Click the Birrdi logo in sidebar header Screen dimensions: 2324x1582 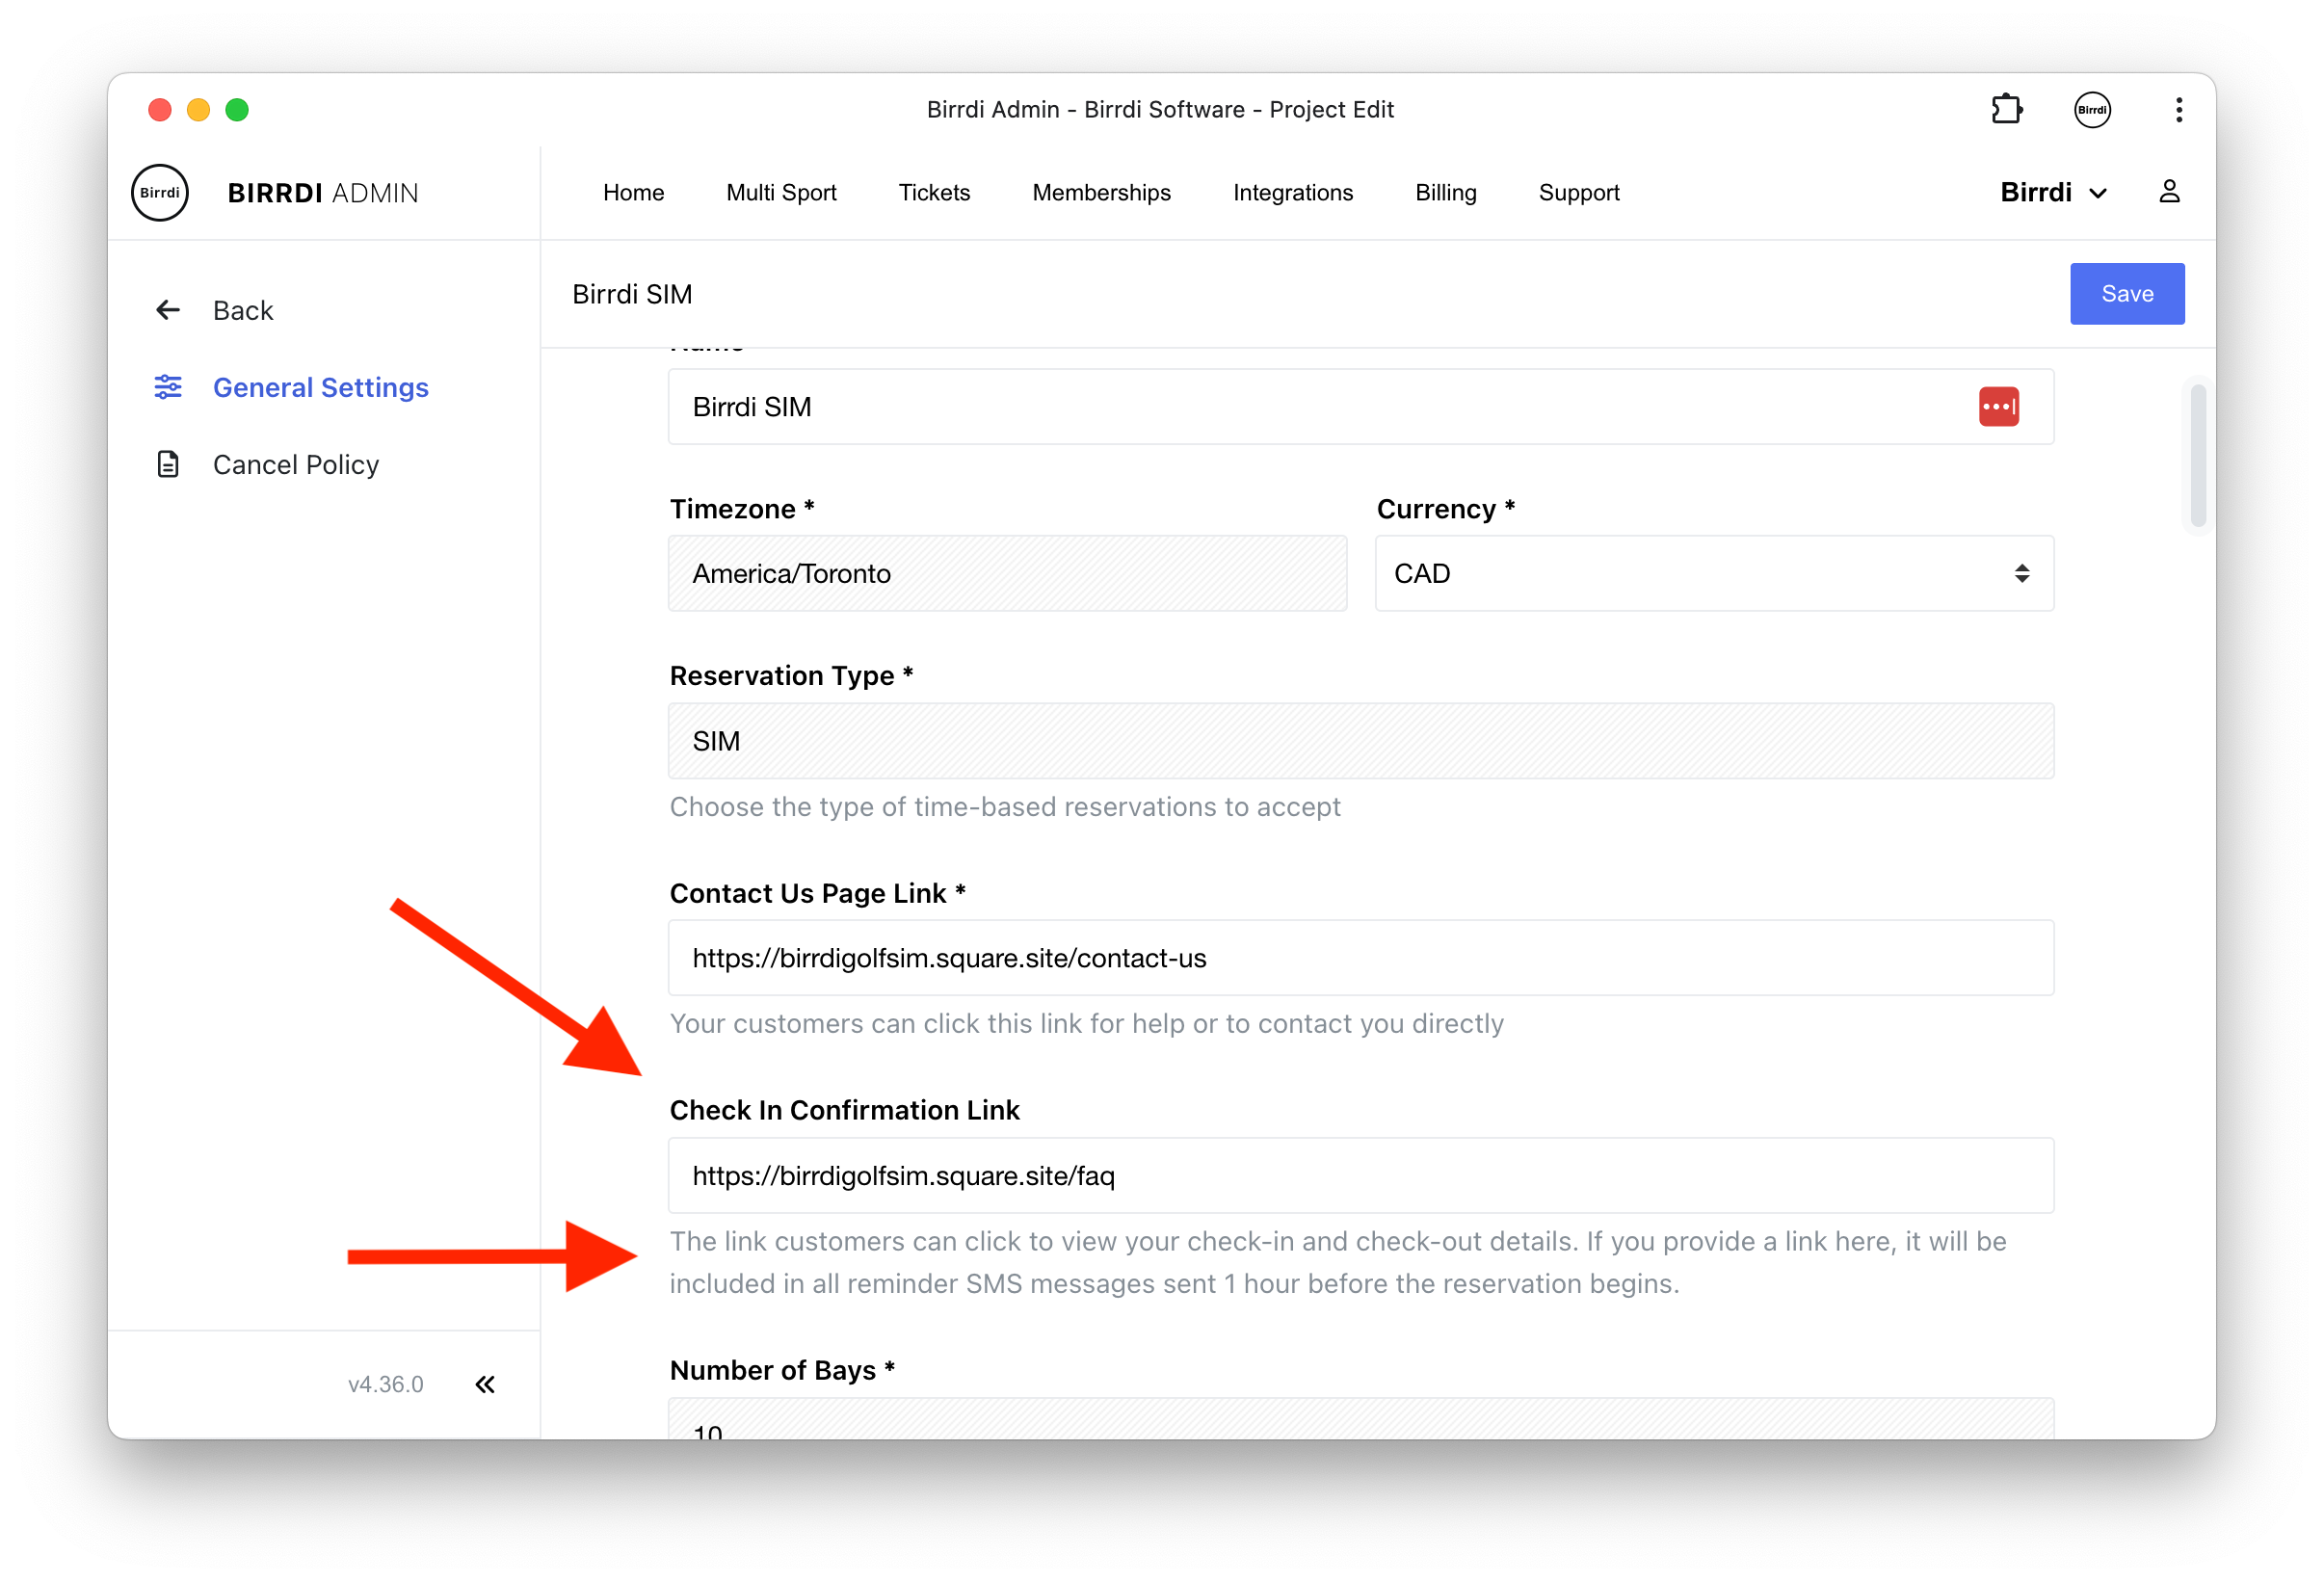(x=160, y=192)
